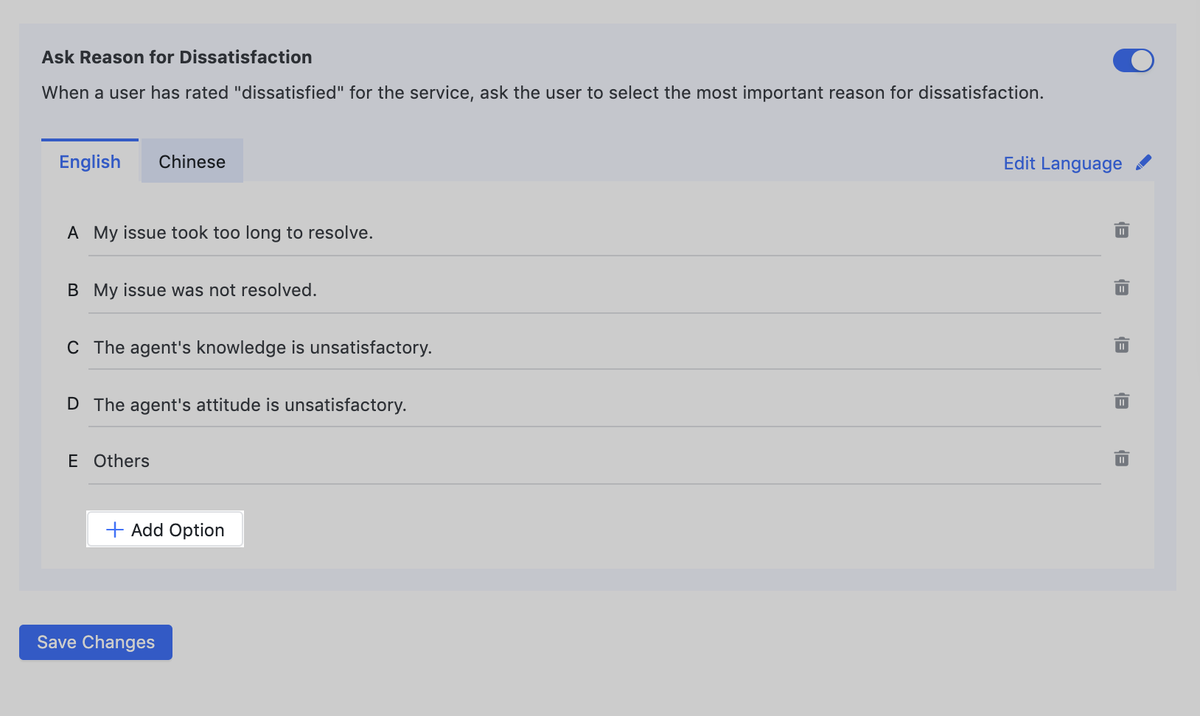The image size is (1200, 716).
Task: Disable the Ask Reason for Dissatisfaction switch
Action: click(x=1132, y=61)
